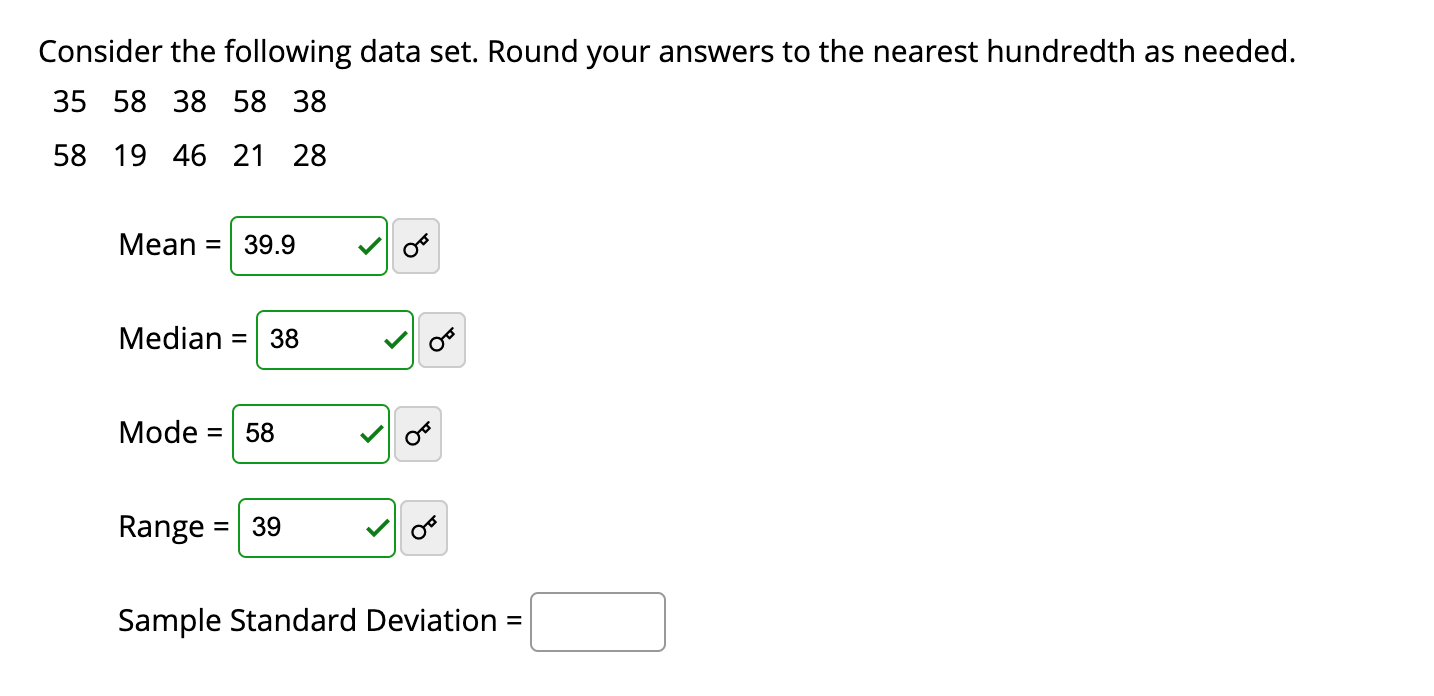Click the checkmark inside the Median field
Image resolution: width=1434 pixels, height=696 pixels.
[x=394, y=340]
